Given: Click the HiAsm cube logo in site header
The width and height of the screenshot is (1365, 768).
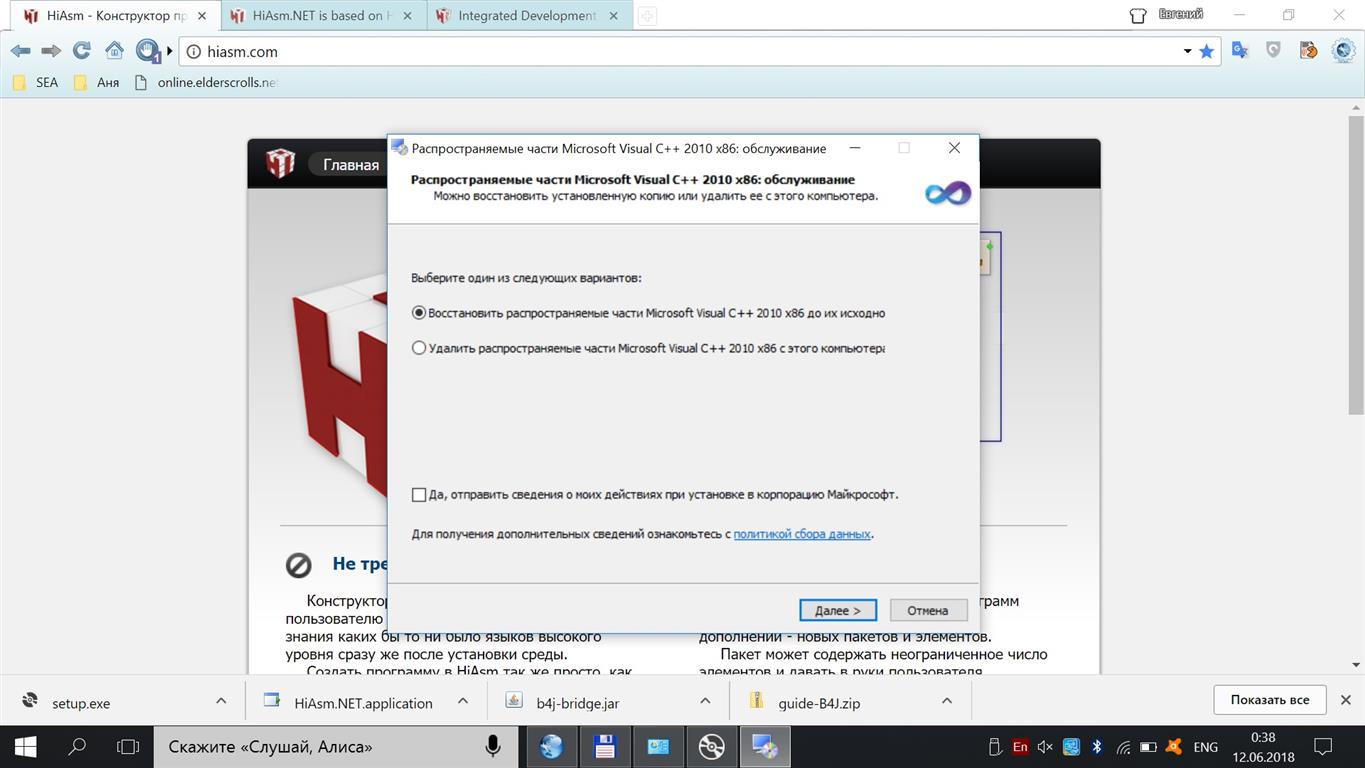Looking at the screenshot, I should pos(280,163).
